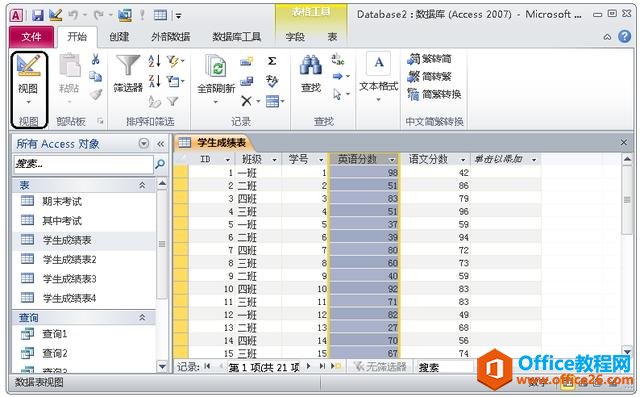The height and width of the screenshot is (397, 640).
Task: Collapse navigation pane with double chevron
Action: 160,144
